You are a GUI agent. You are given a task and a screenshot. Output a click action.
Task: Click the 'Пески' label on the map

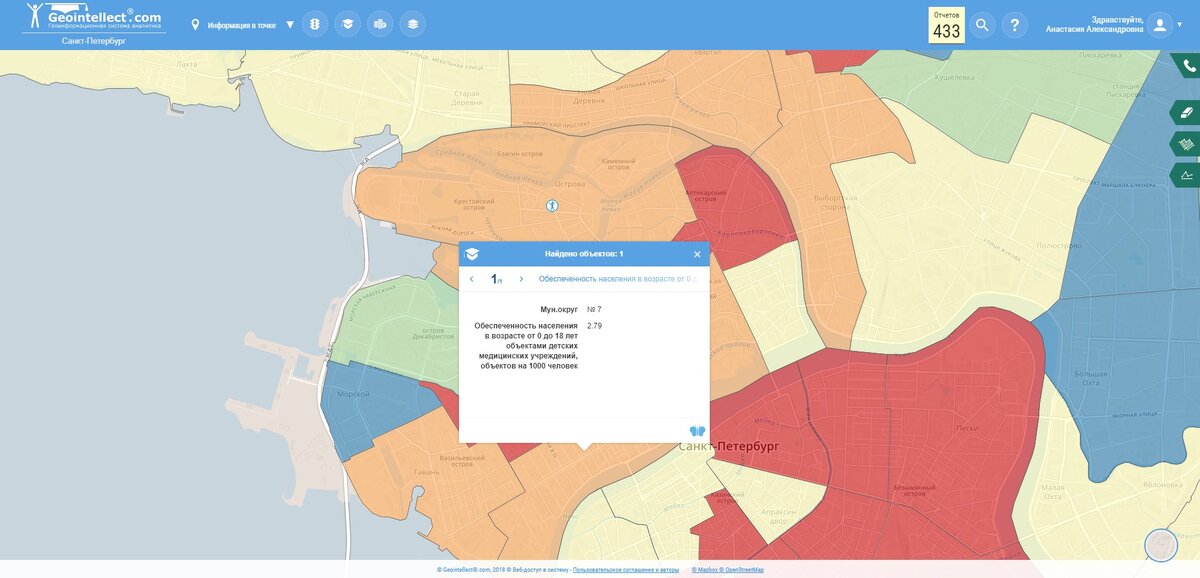click(x=967, y=427)
